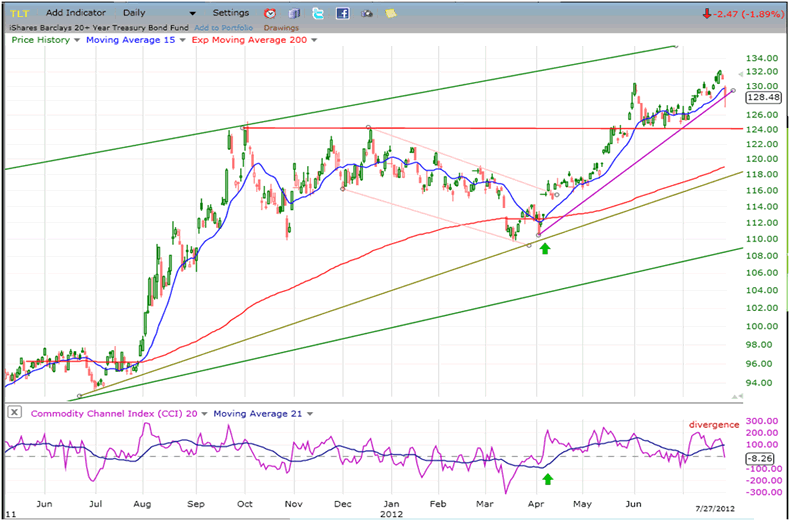
Task: Expand the Moving Average 15 options
Action: pos(181,40)
